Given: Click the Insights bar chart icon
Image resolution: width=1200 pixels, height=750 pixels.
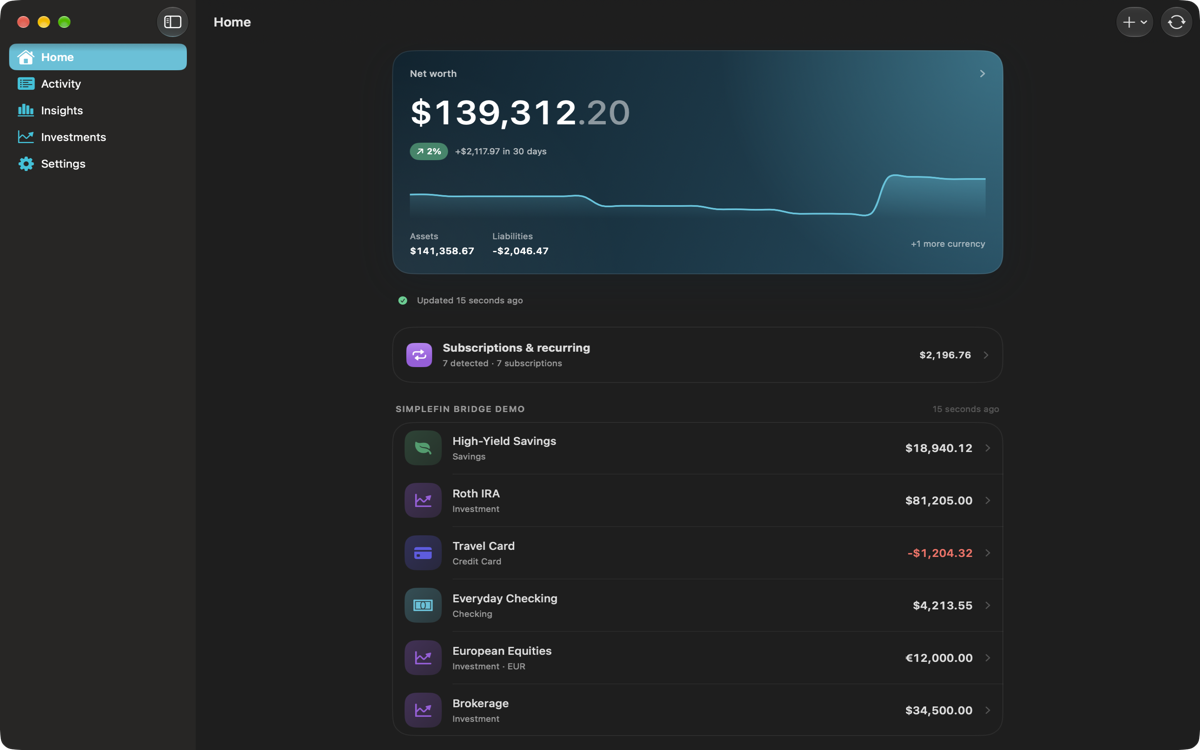Looking at the screenshot, I should click(x=26, y=110).
